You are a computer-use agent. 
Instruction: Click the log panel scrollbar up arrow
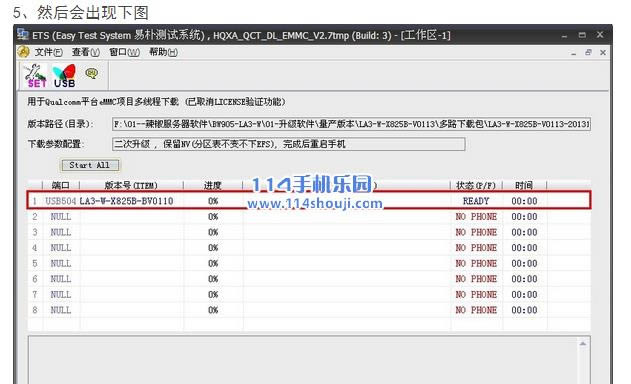pos(583,343)
